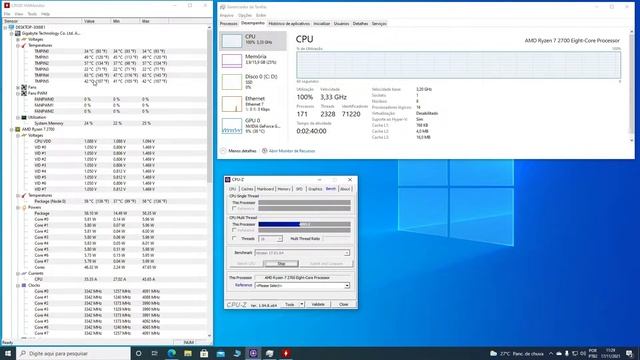This screenshot has width=640, height=360.
Task: Click the Menos detalhes arrow icon
Action: (223, 151)
